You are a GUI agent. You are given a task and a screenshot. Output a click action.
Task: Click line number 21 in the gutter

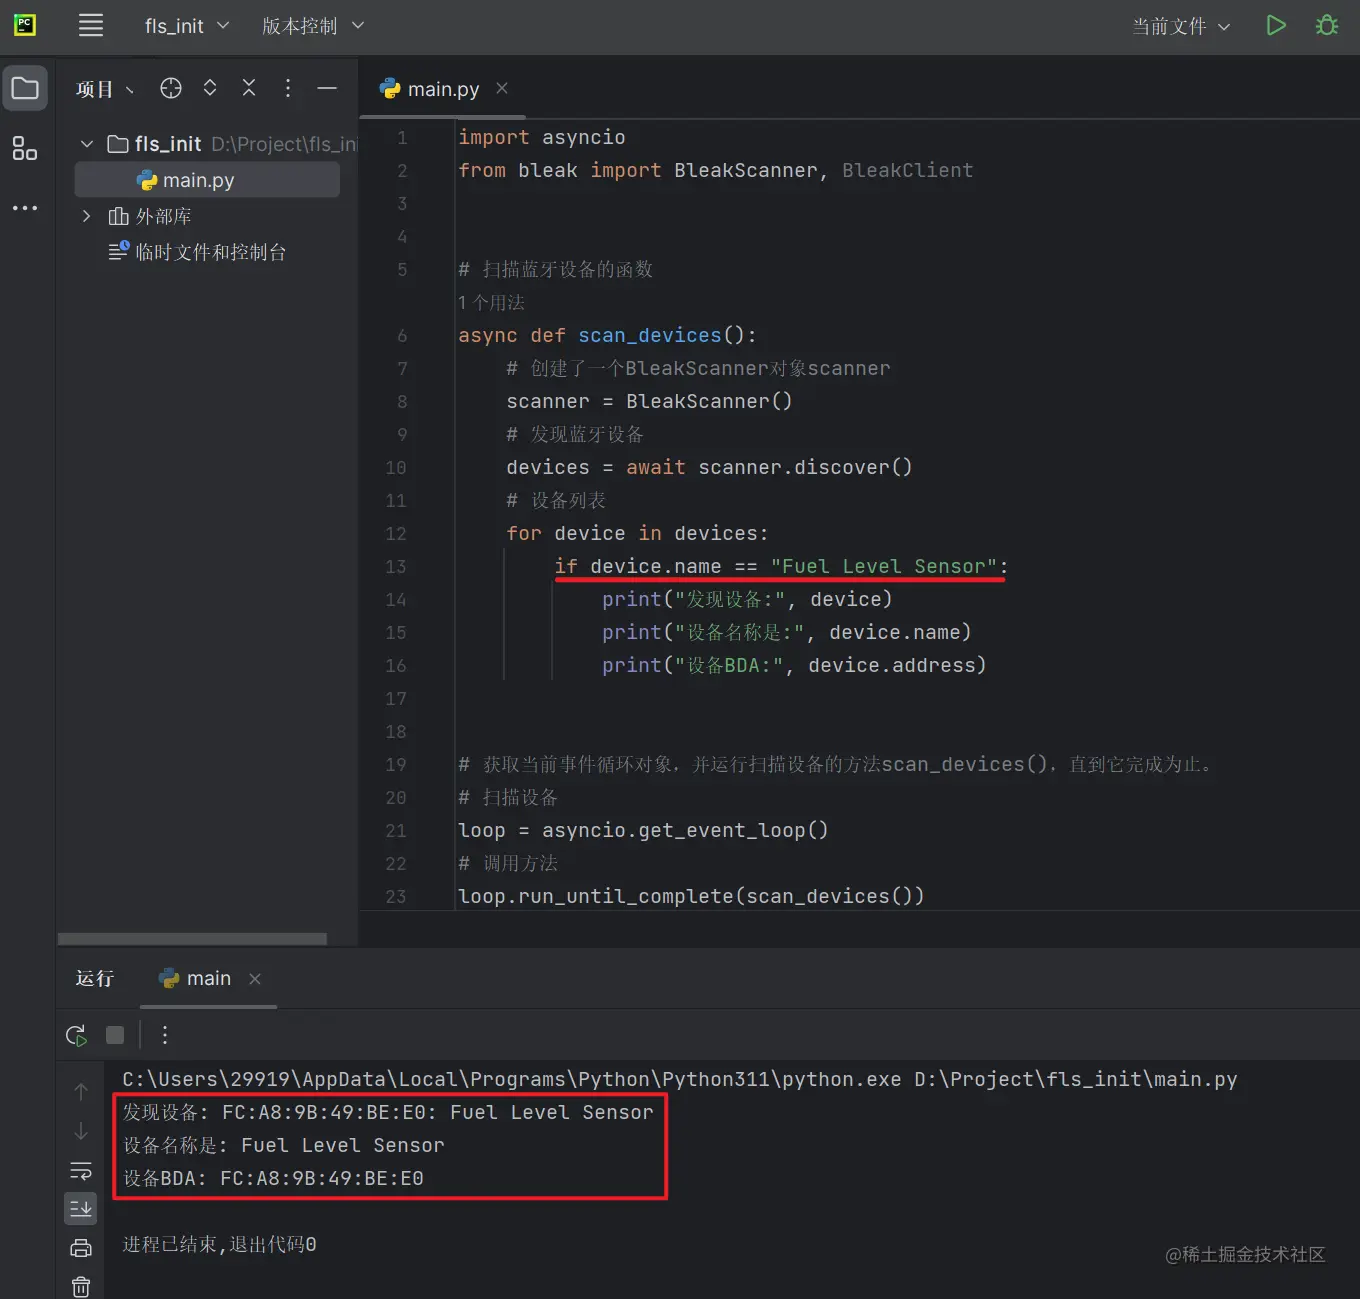point(396,831)
